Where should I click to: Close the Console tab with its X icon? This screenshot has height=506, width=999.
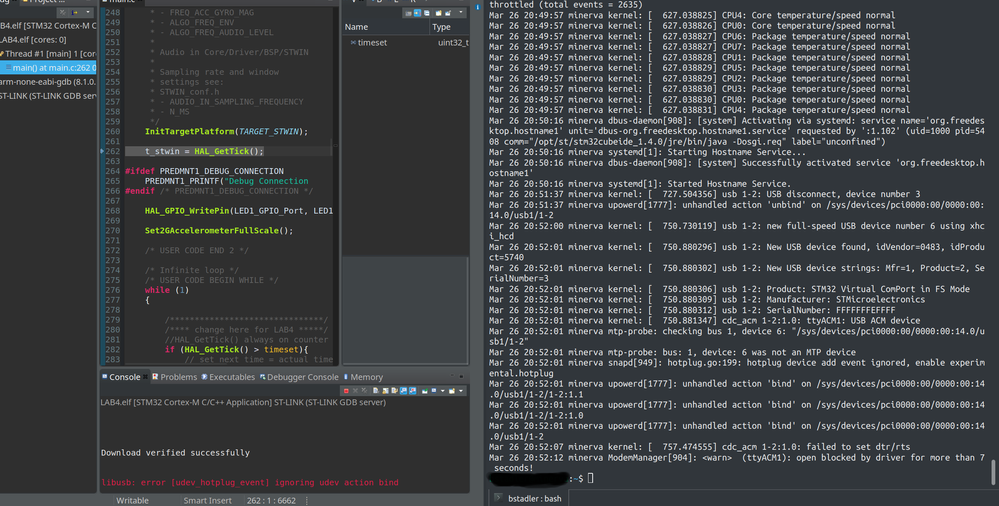point(145,377)
